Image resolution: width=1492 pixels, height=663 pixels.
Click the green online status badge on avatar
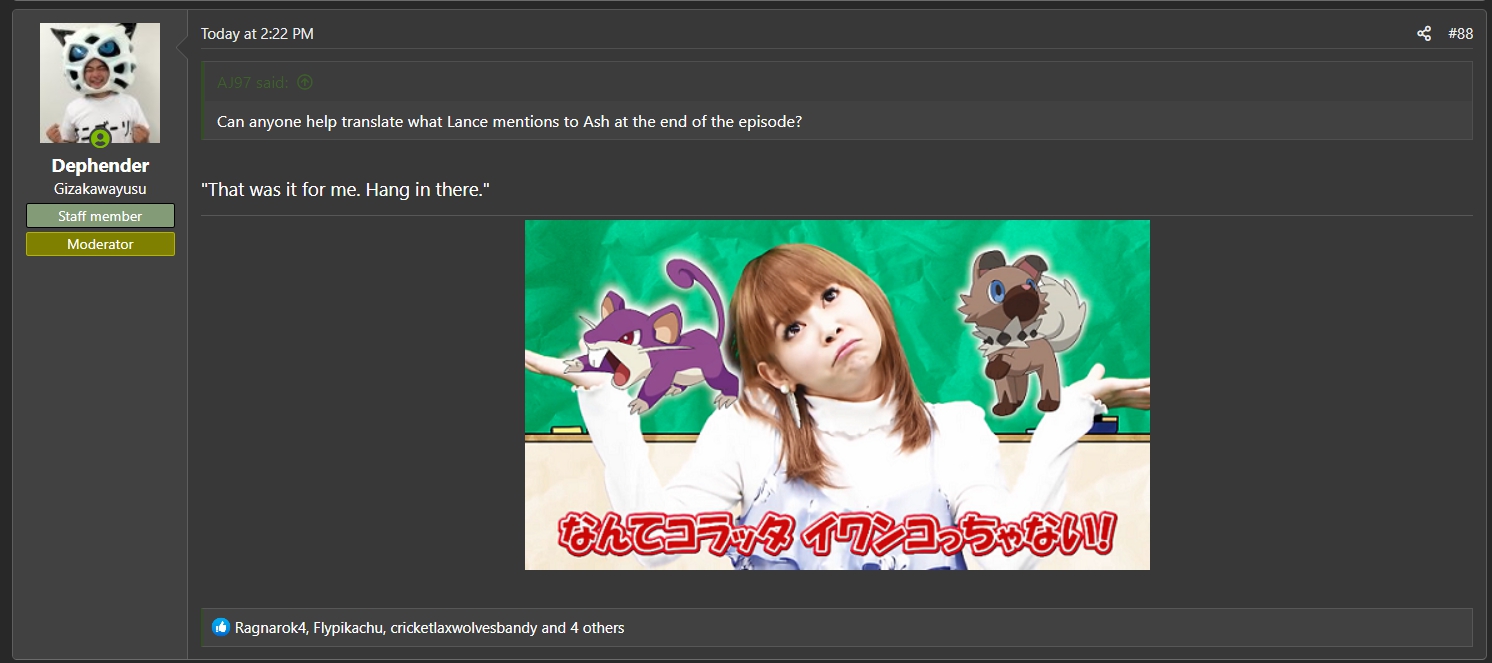point(100,138)
